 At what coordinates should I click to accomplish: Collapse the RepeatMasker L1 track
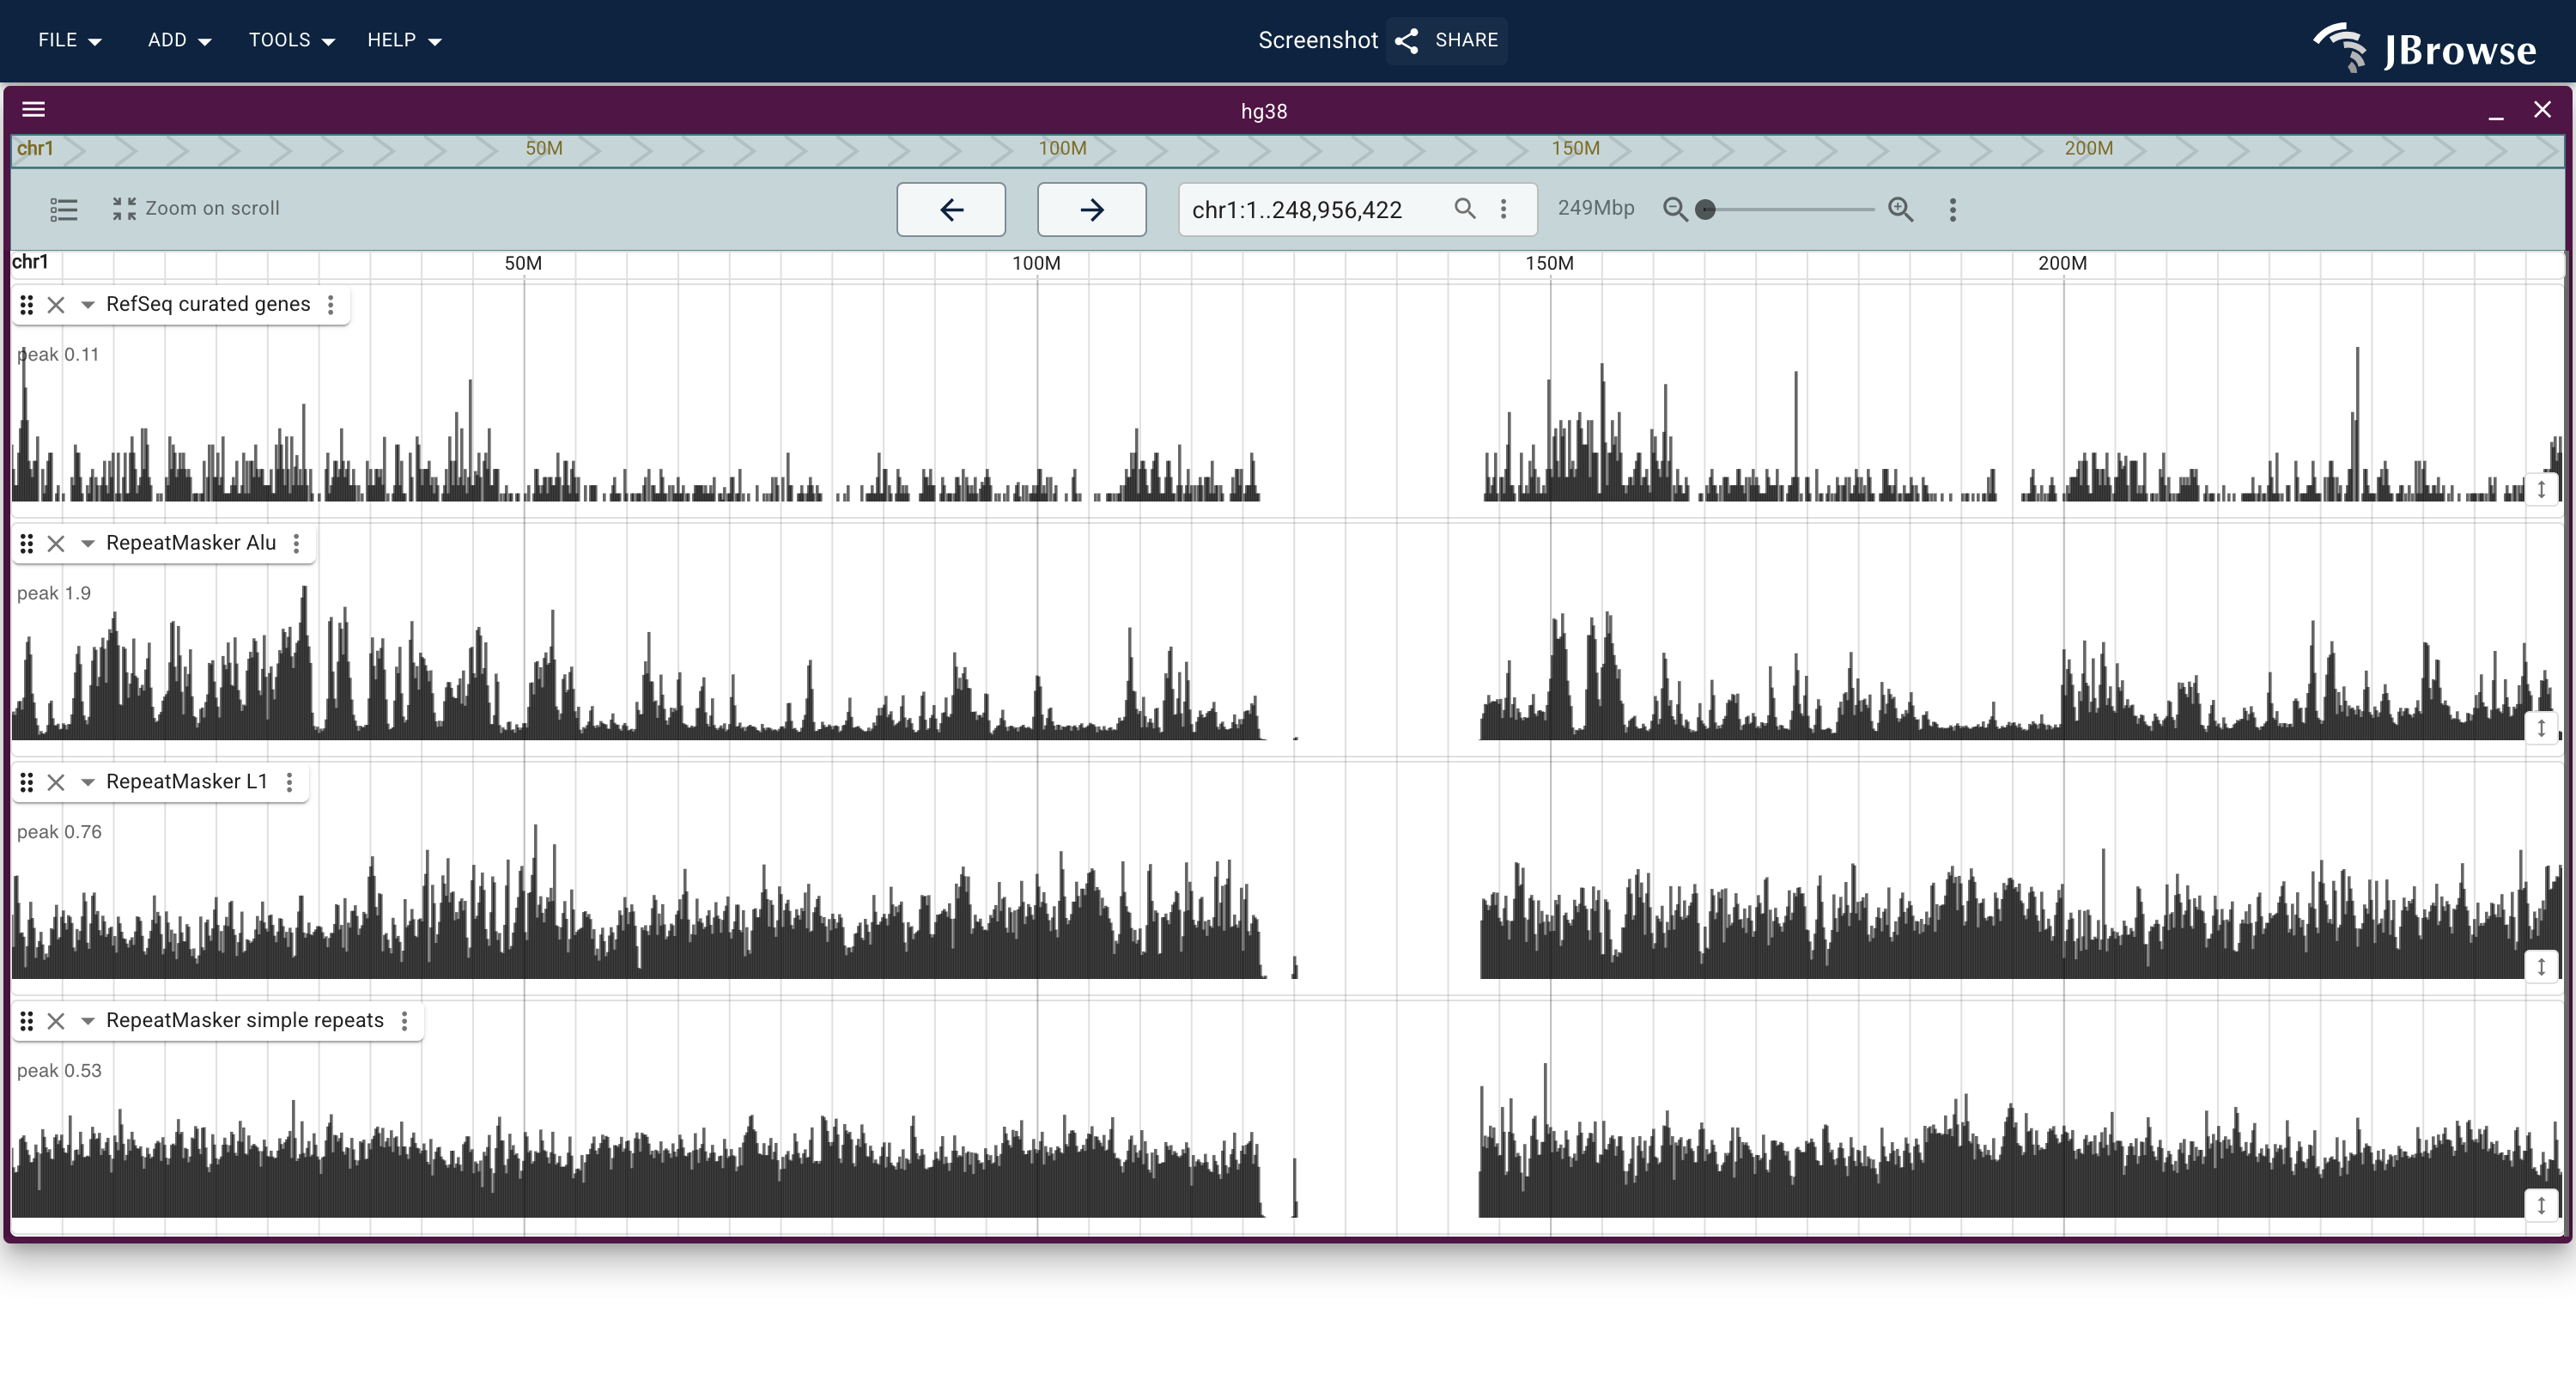[87, 783]
